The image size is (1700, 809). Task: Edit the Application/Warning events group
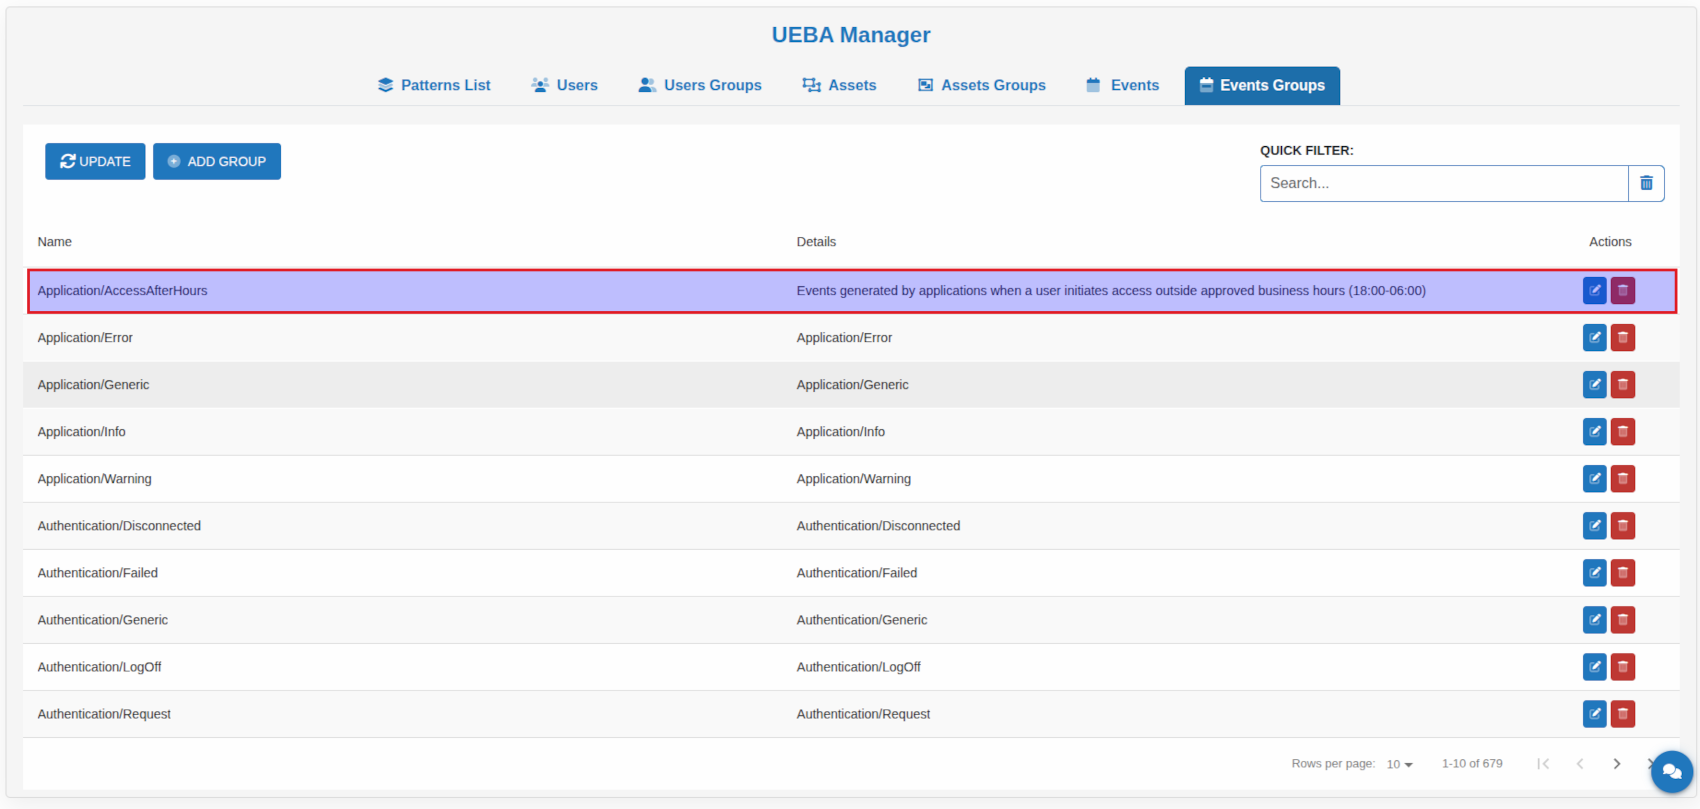tap(1594, 479)
